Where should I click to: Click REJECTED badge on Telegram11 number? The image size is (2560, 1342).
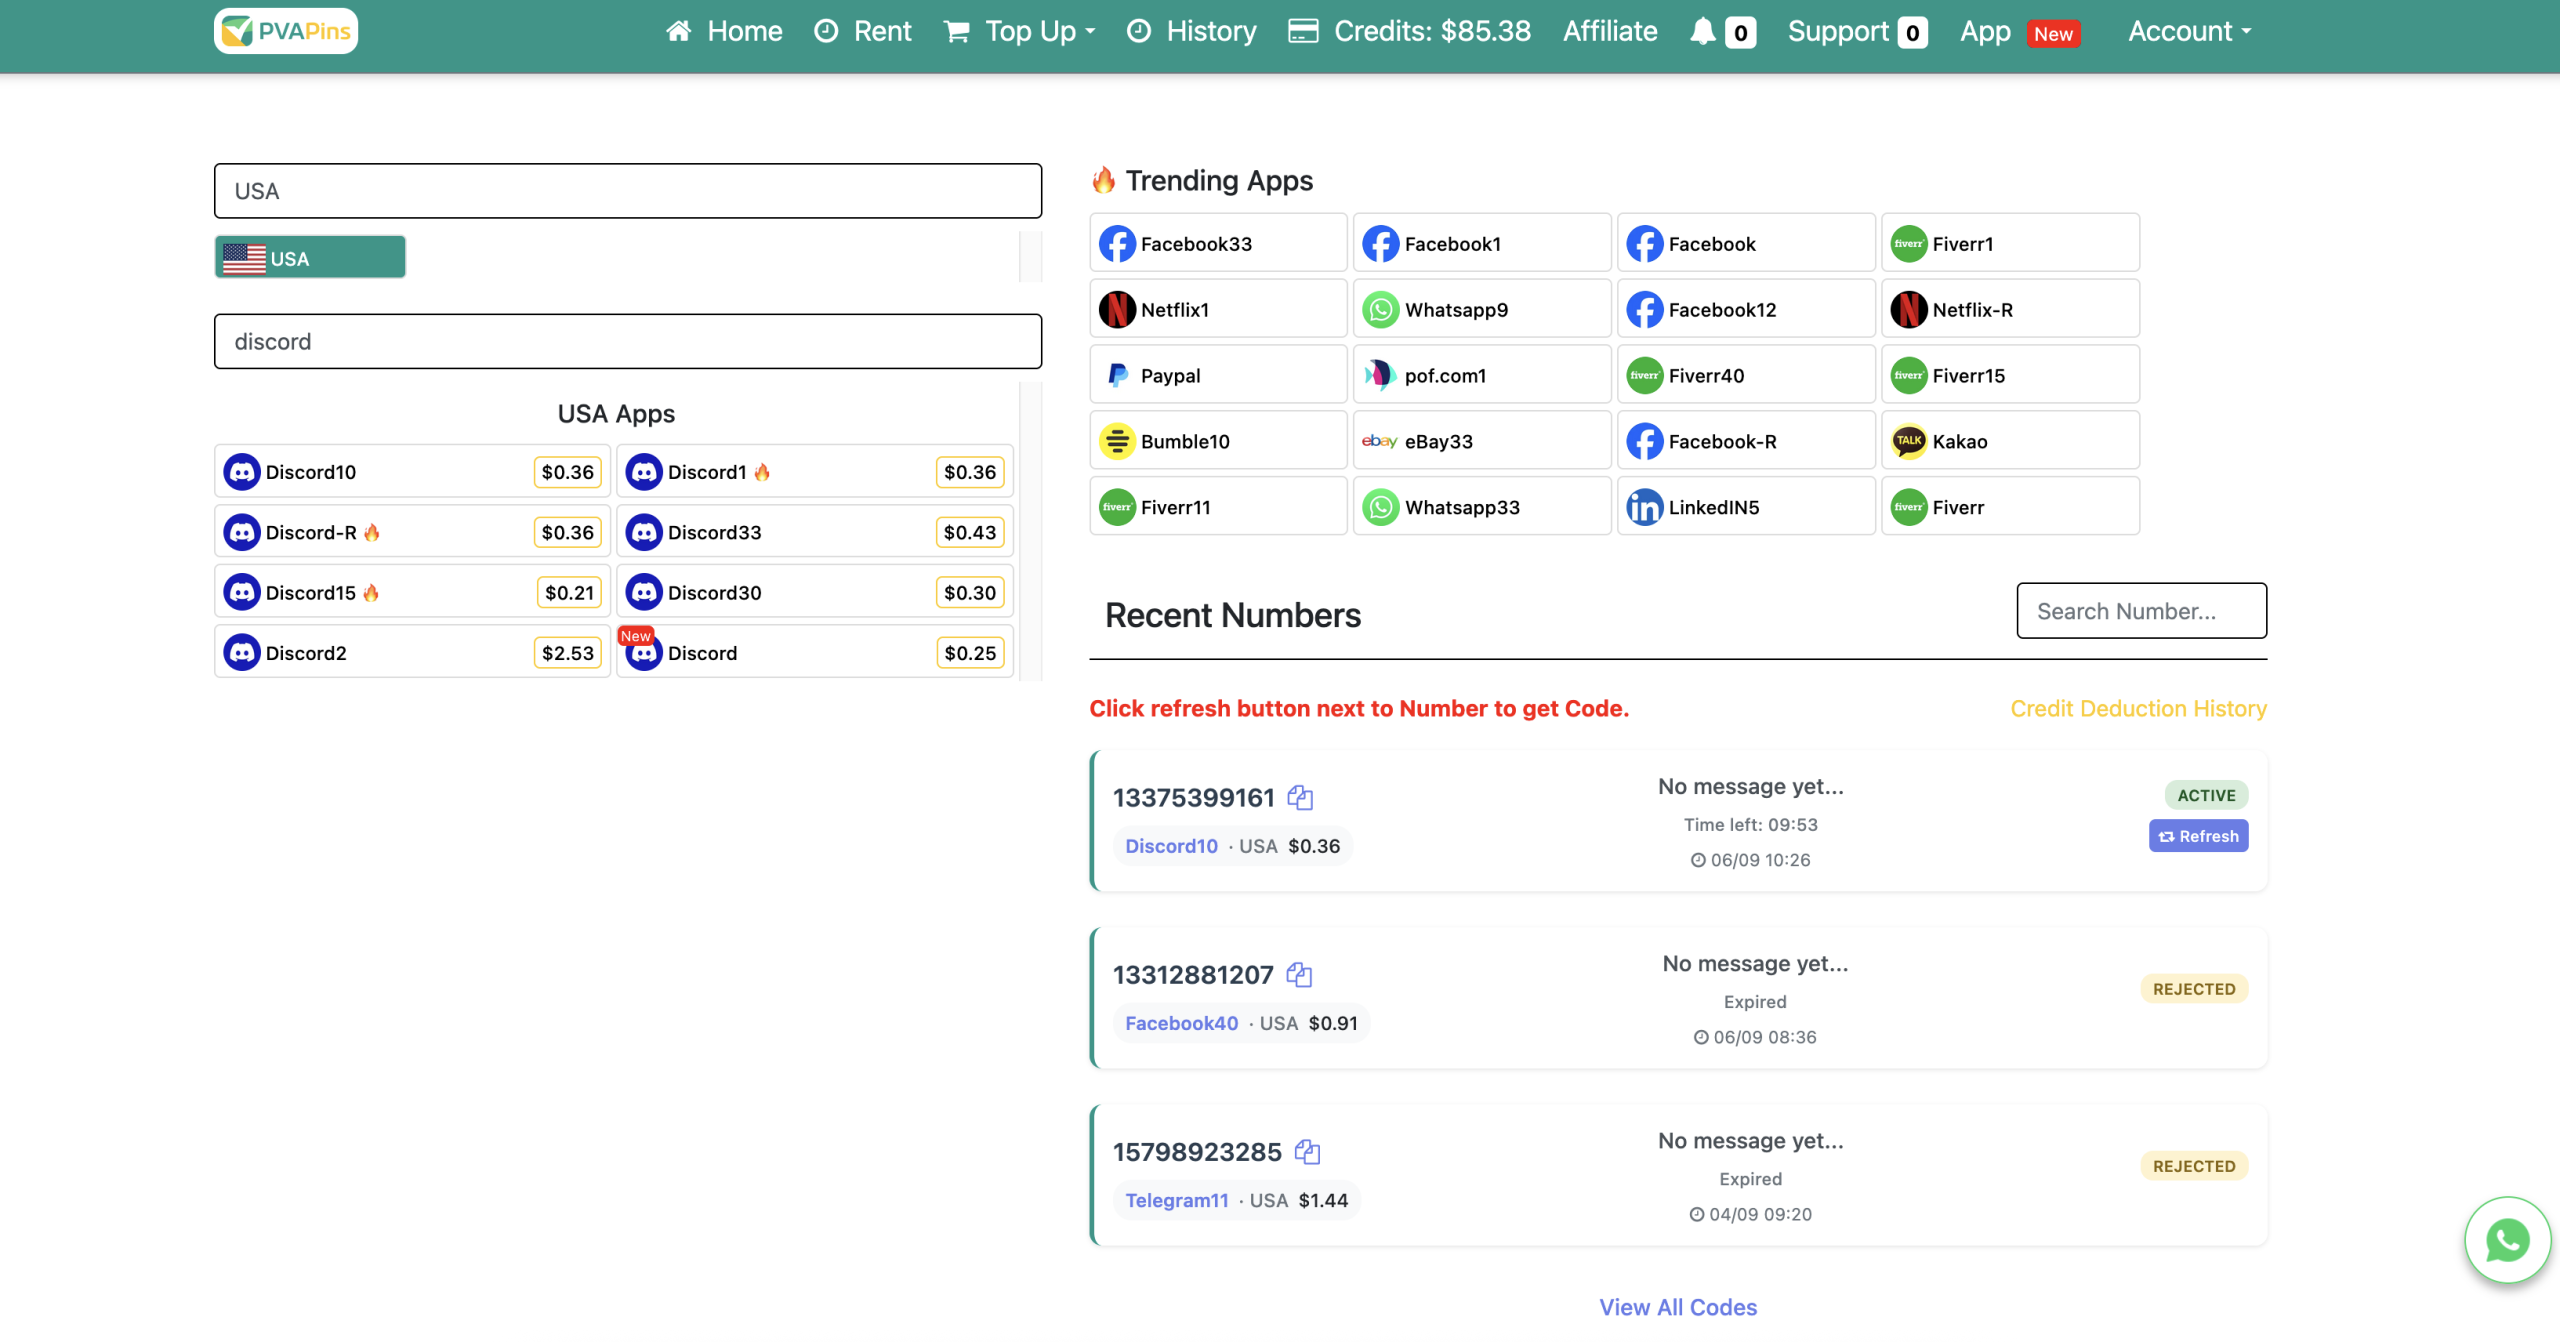[2194, 1165]
